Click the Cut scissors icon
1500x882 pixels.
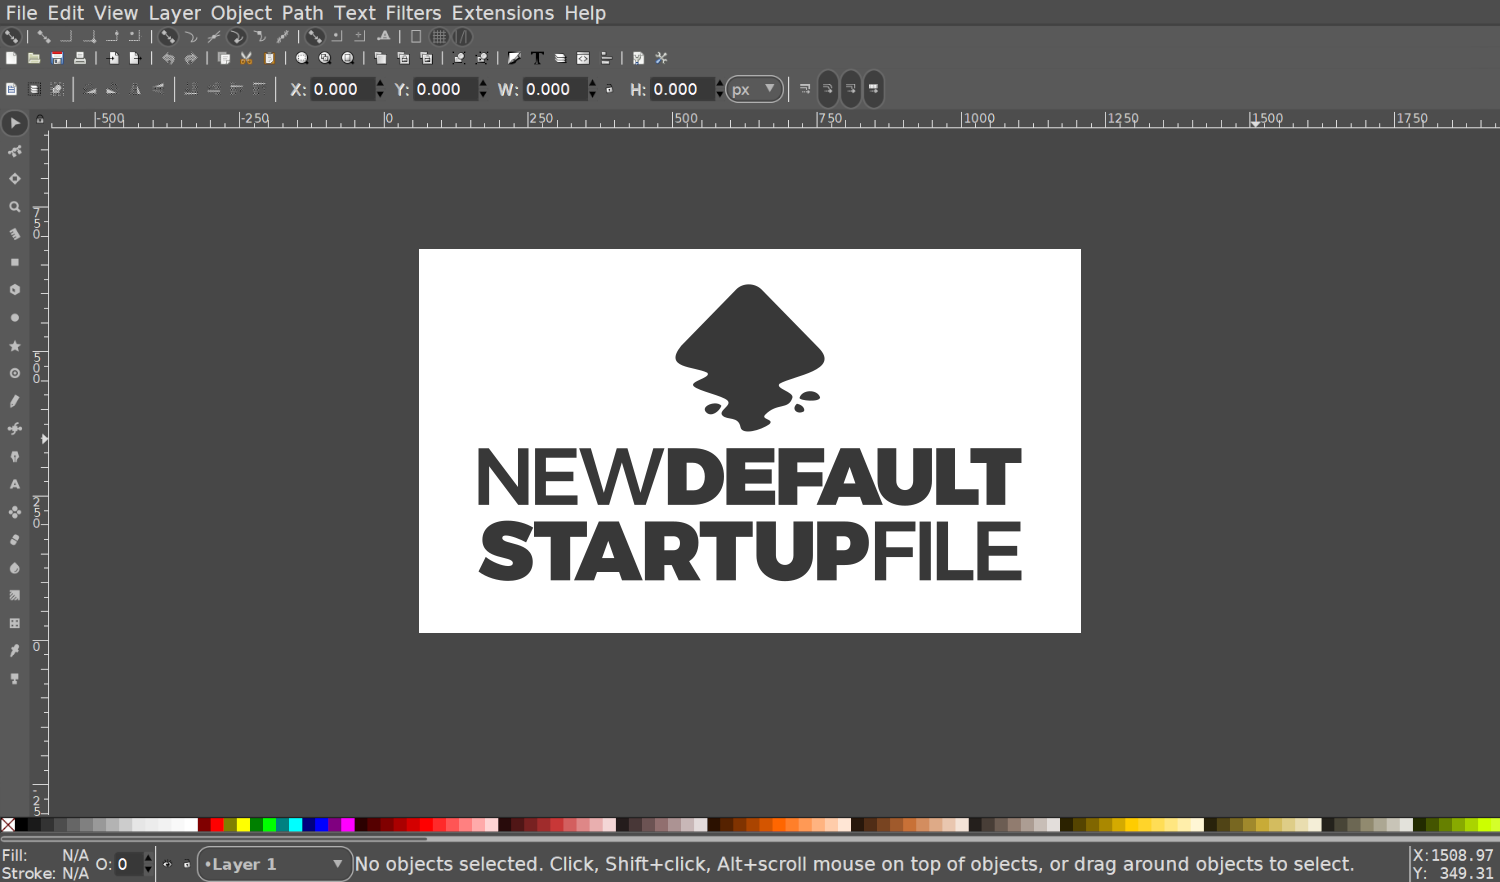(246, 58)
